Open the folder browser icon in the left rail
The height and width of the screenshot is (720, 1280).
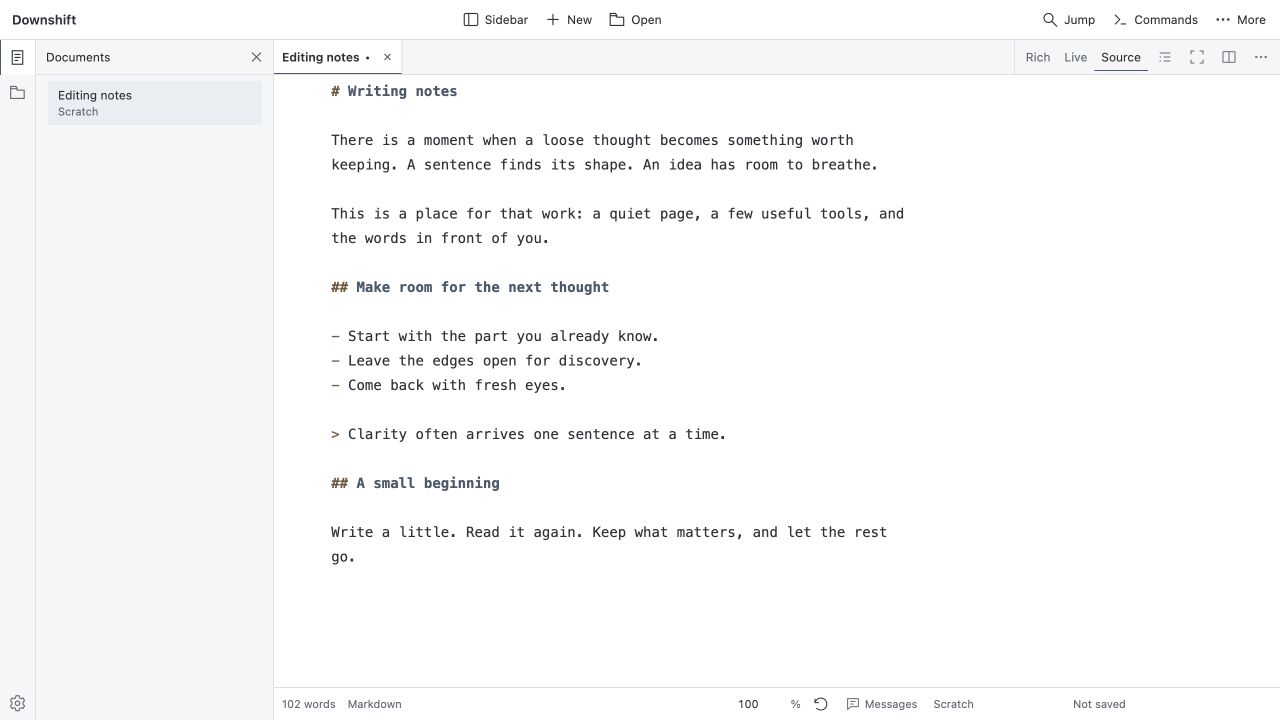pyautogui.click(x=17, y=93)
